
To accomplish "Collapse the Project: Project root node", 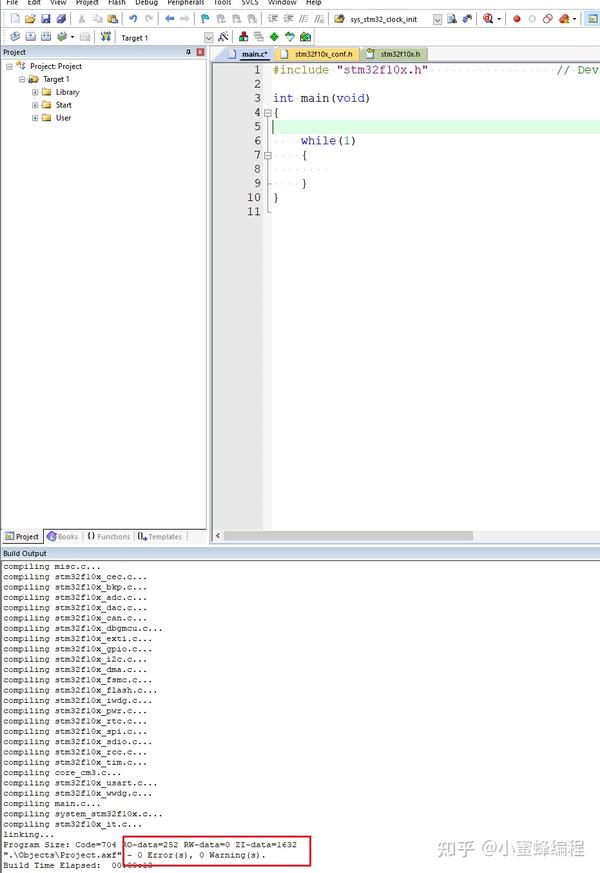I will 9,66.
